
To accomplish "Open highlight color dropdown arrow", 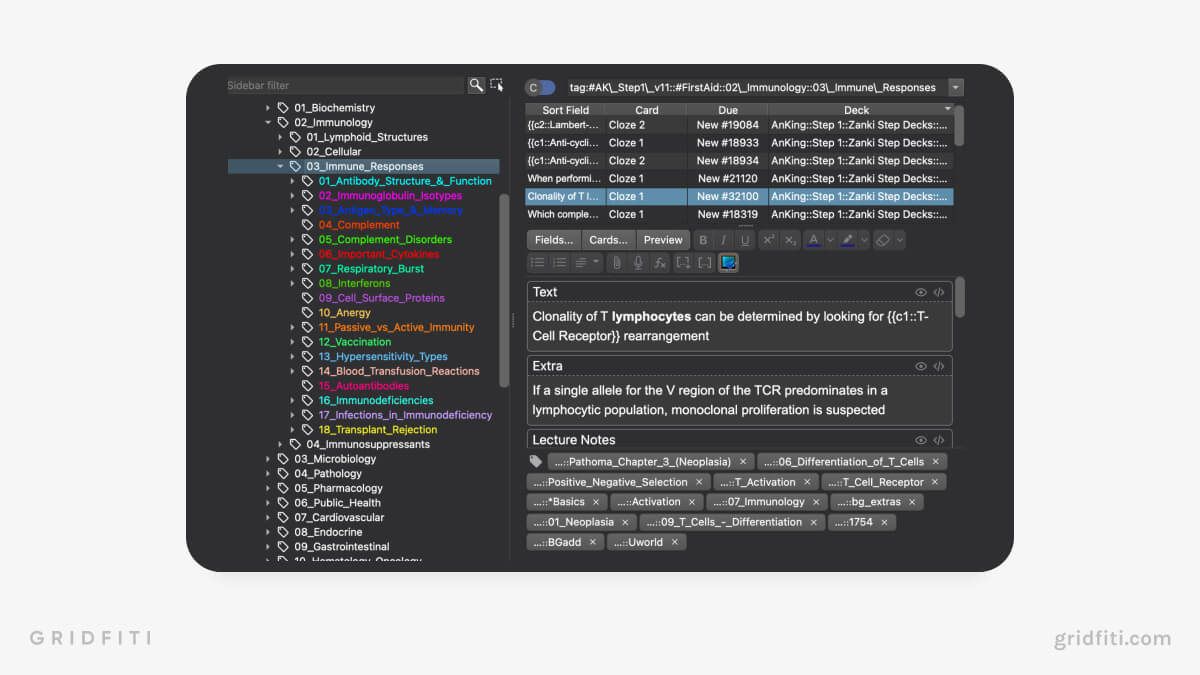I will tap(863, 240).
